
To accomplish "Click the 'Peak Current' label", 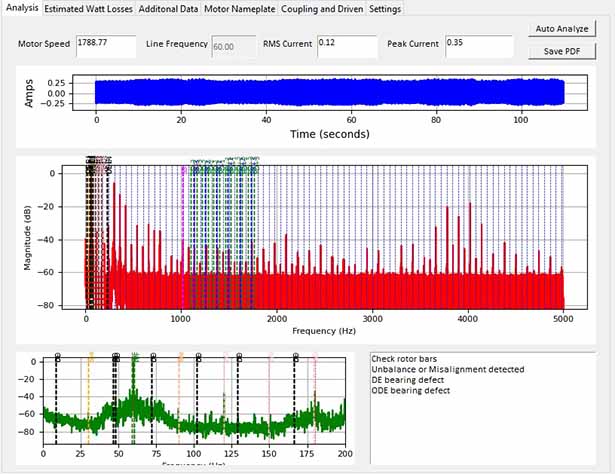I will [413, 44].
